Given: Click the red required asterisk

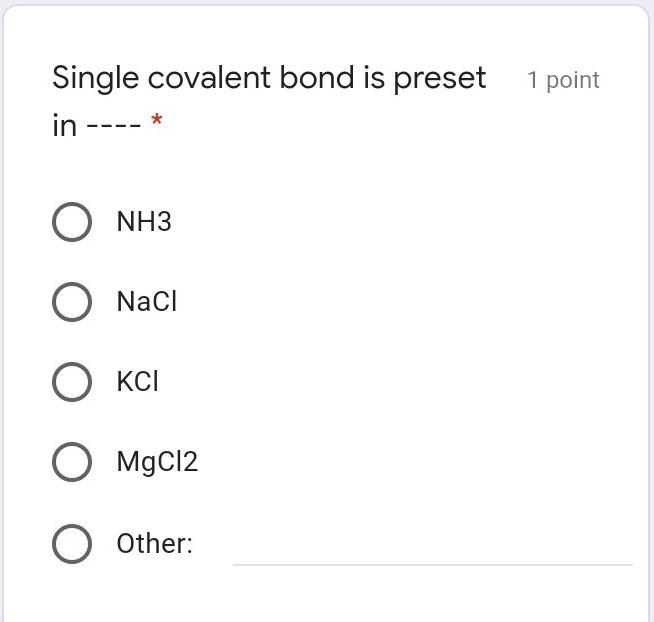Looking at the screenshot, I should (156, 122).
